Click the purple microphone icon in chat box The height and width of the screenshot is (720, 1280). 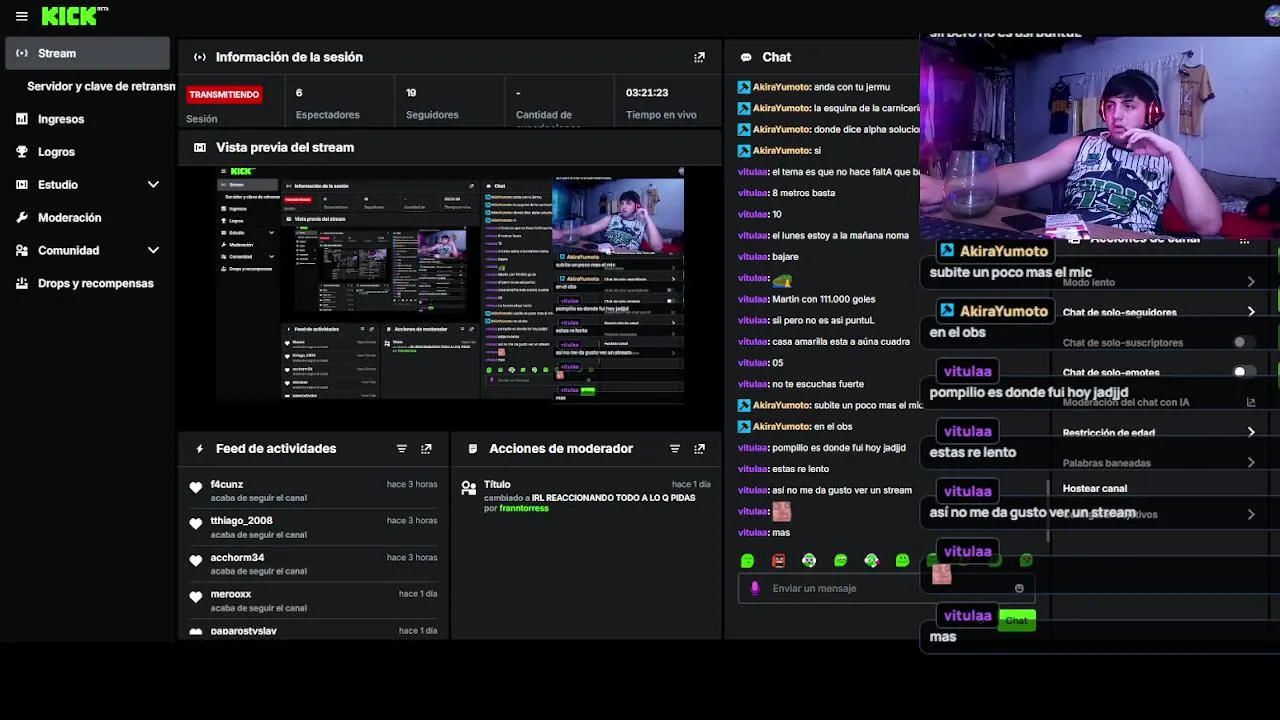tap(755, 588)
